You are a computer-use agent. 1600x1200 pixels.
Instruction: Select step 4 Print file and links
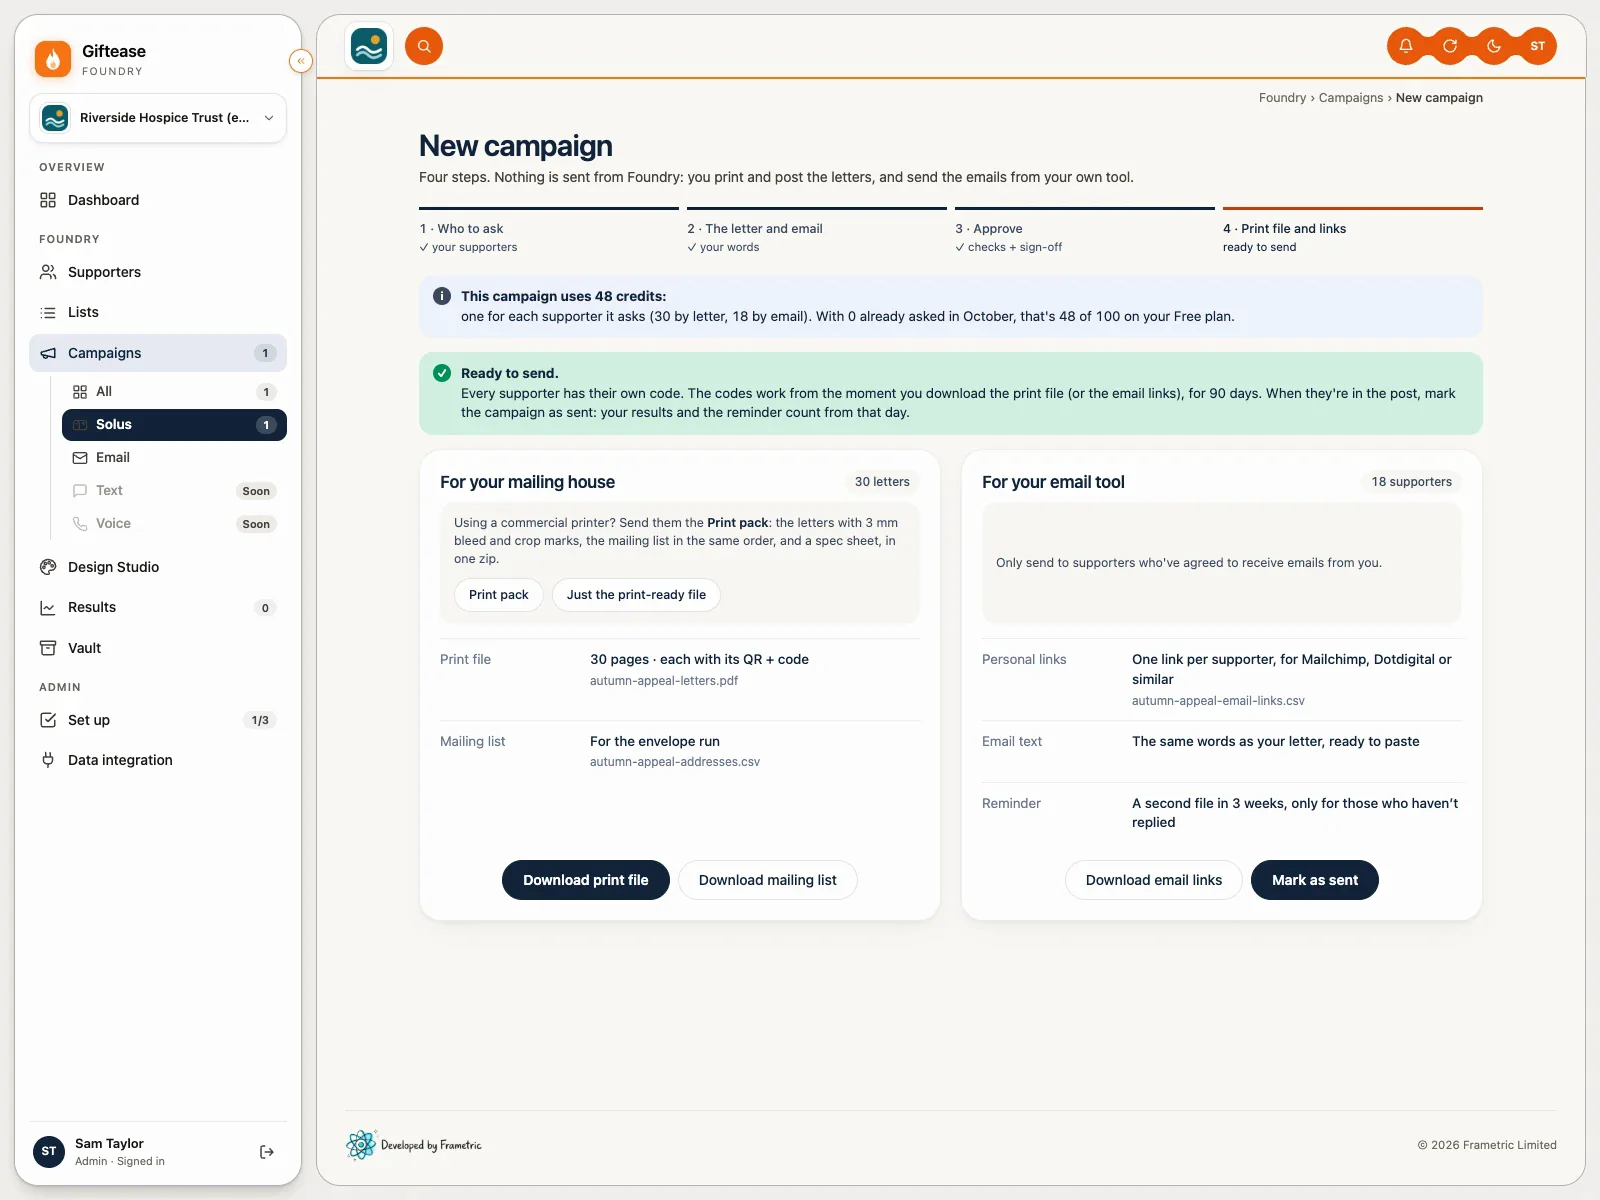coord(1352,232)
